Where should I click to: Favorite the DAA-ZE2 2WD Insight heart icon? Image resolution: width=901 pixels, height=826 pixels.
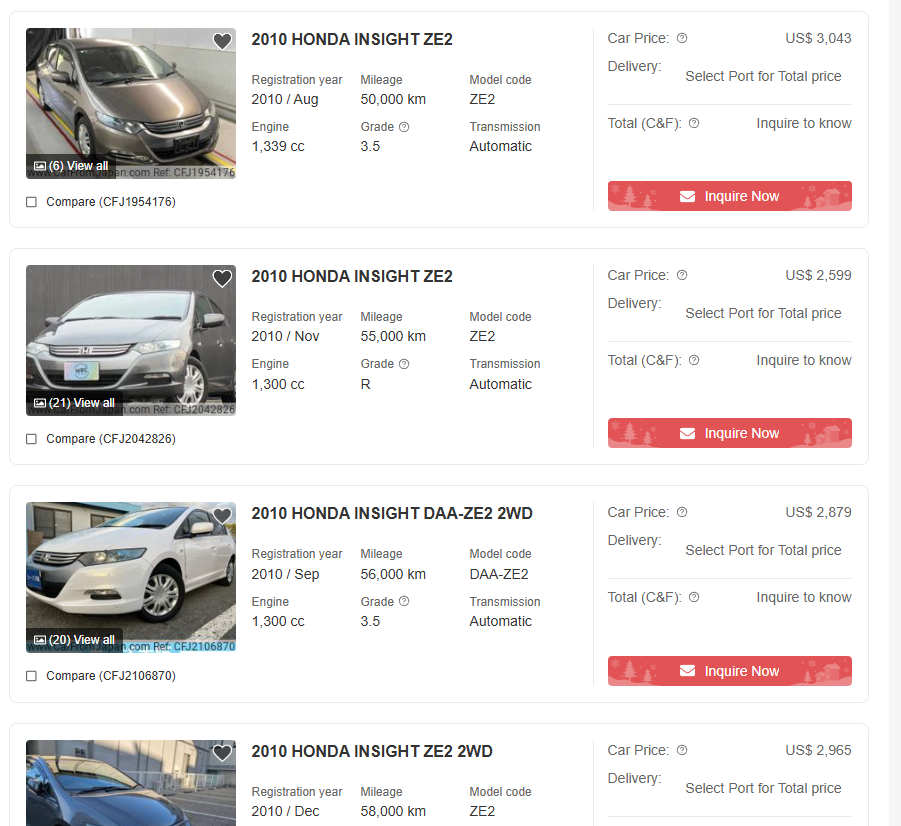pyautogui.click(x=222, y=516)
